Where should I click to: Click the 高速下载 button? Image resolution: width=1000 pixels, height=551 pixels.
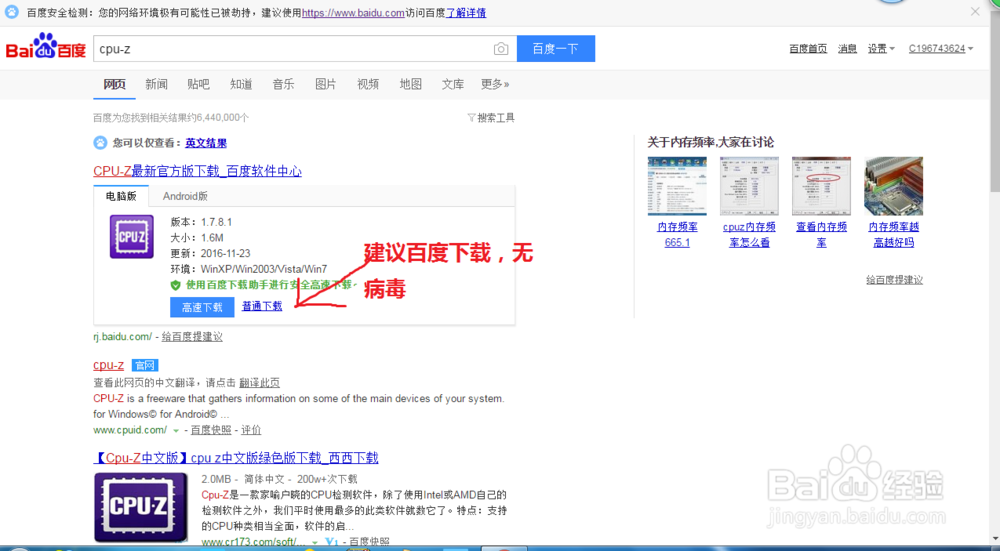[202, 307]
